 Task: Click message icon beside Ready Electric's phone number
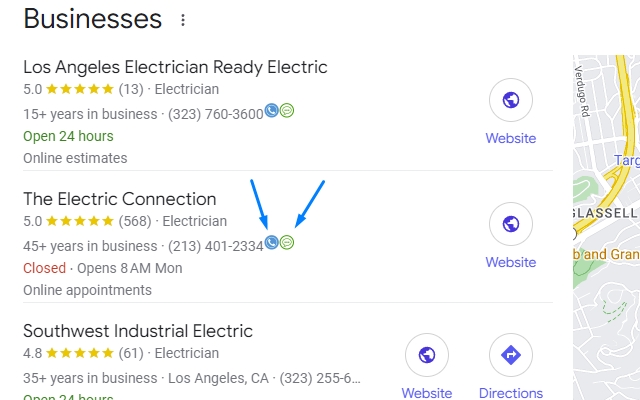[287, 111]
